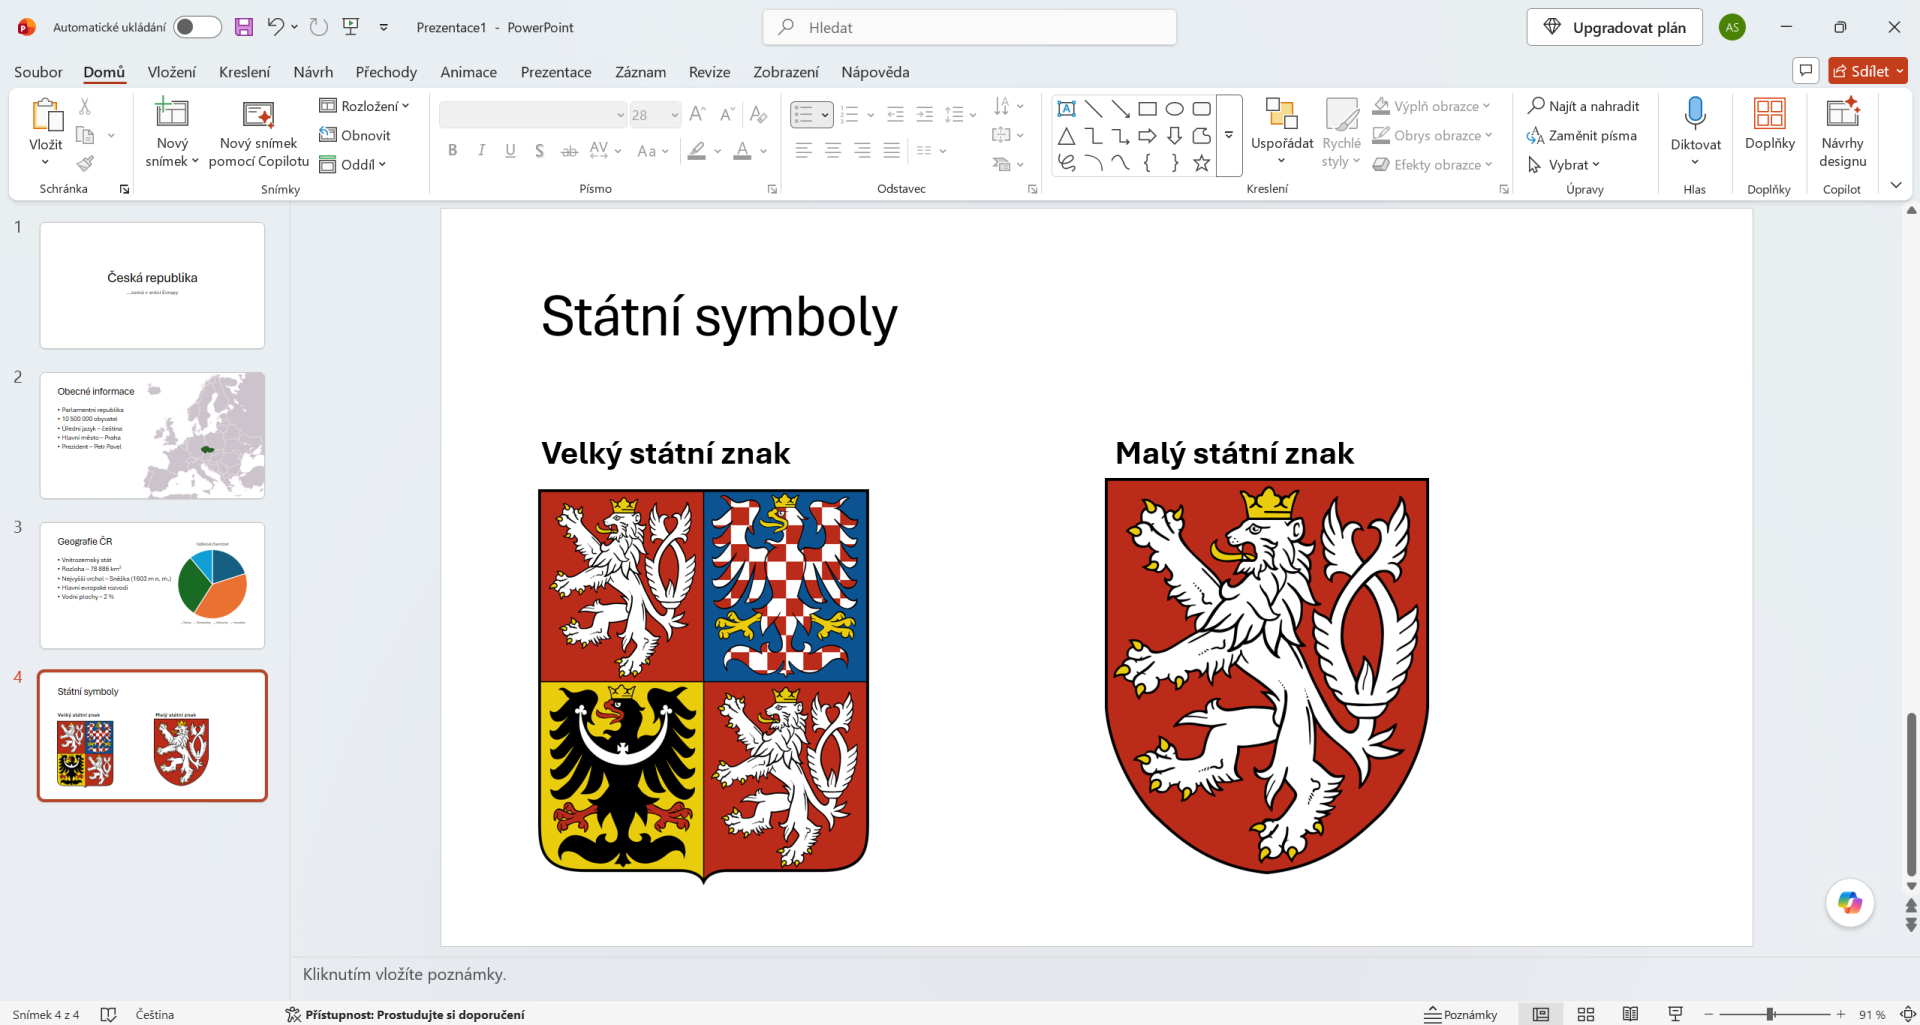Collapse the ribbon chevron
This screenshot has width=1920, height=1025.
pos(1896,185)
